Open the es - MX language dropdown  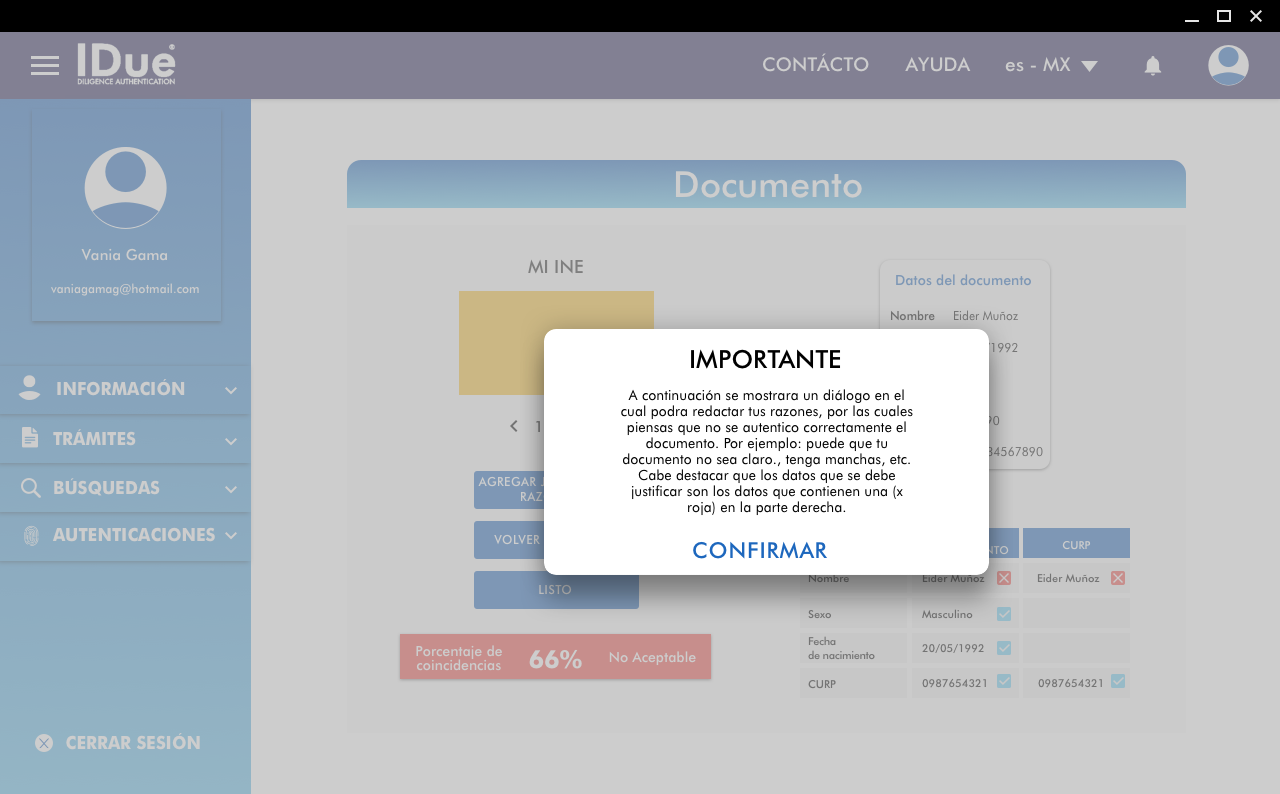[x=1051, y=66]
